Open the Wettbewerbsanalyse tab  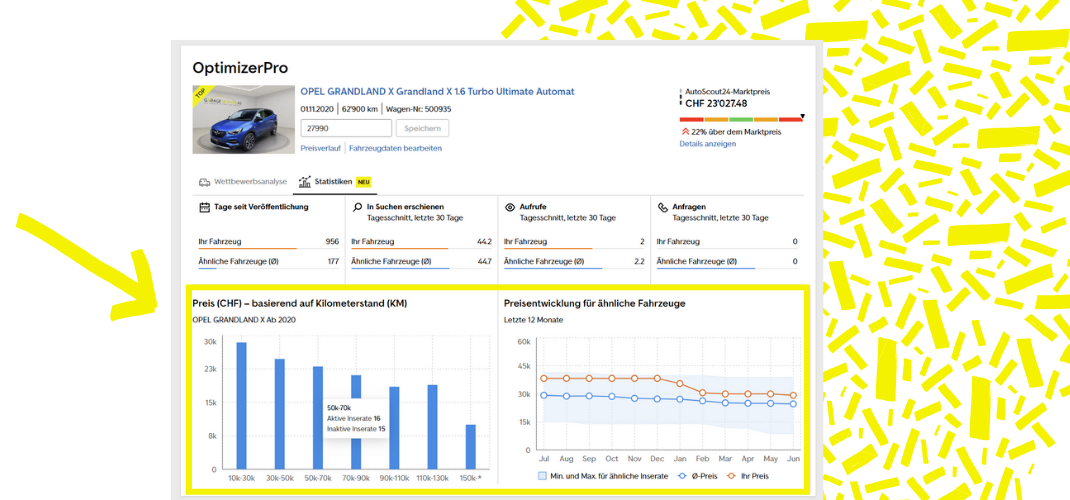pyautogui.click(x=243, y=182)
